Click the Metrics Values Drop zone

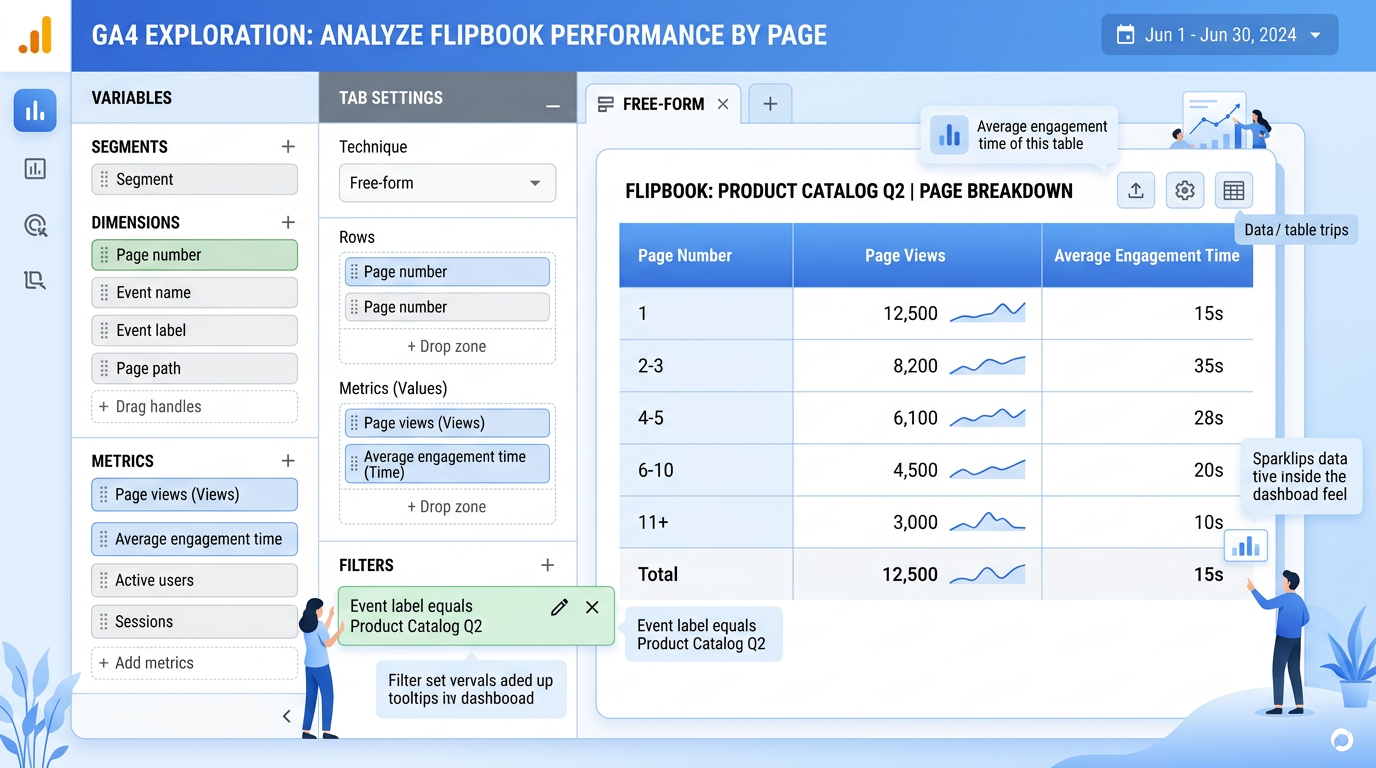[x=447, y=507]
